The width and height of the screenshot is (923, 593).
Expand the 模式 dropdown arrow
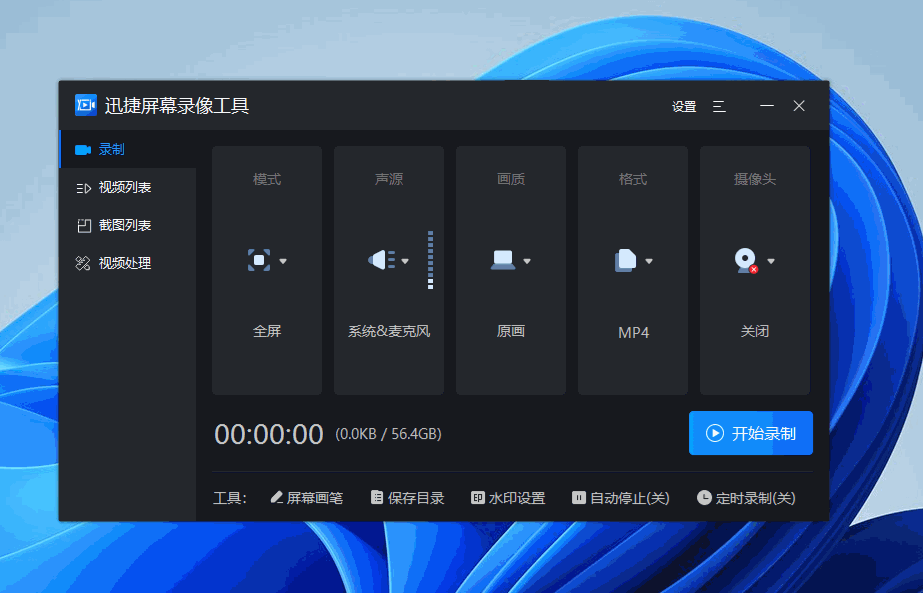pos(283,261)
